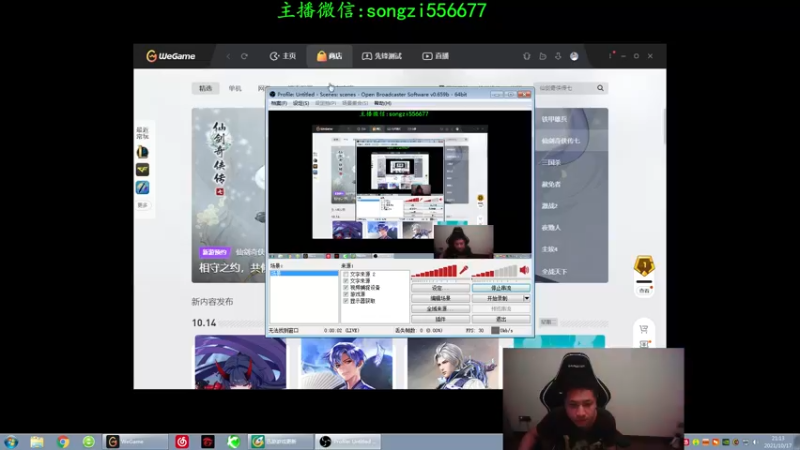Open the silver-haired character game card
Screen dimensions: 800x450
click(453, 362)
